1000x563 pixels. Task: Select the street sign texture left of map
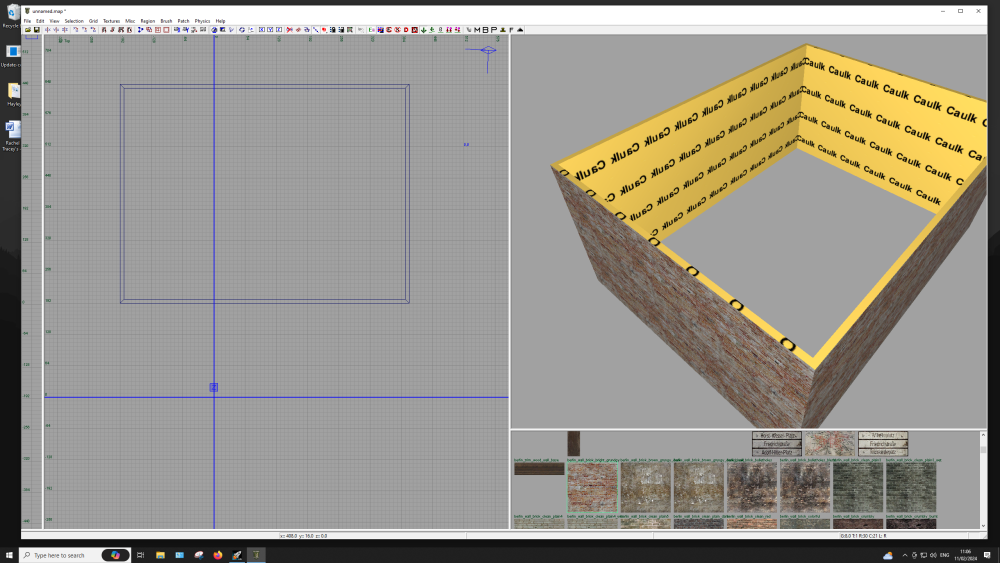[777, 444]
